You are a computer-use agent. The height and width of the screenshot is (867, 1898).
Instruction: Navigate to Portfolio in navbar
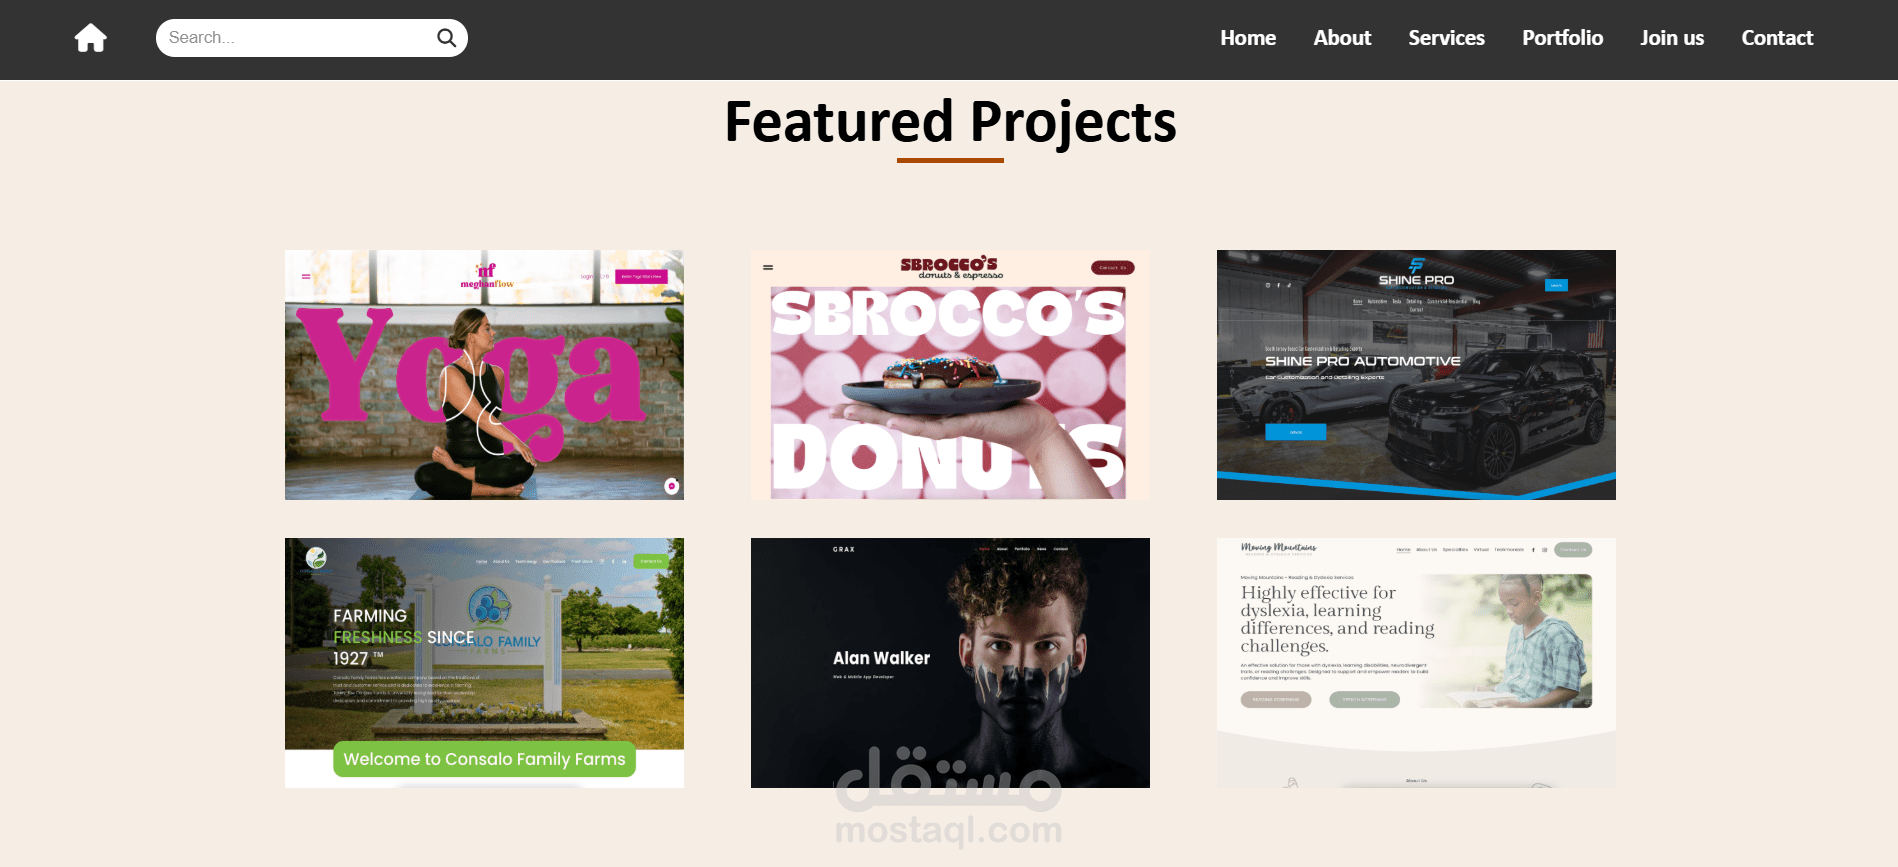coord(1562,38)
